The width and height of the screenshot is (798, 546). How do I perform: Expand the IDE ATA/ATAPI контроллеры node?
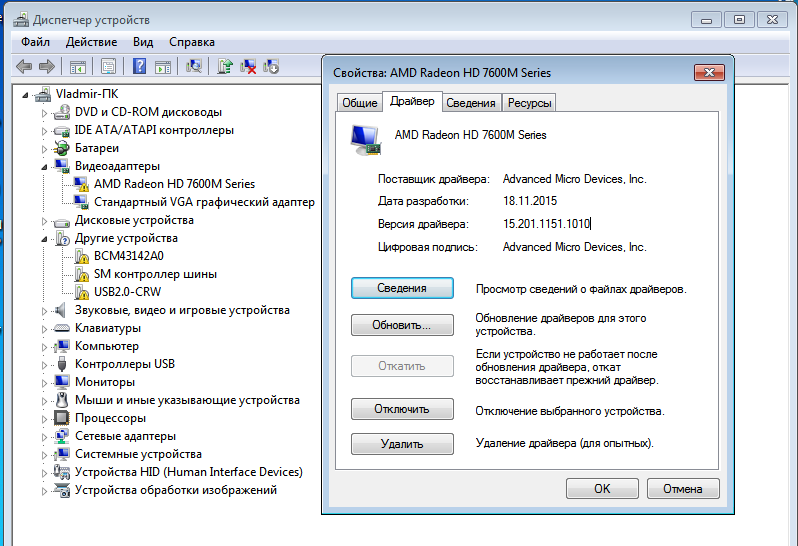[44, 131]
